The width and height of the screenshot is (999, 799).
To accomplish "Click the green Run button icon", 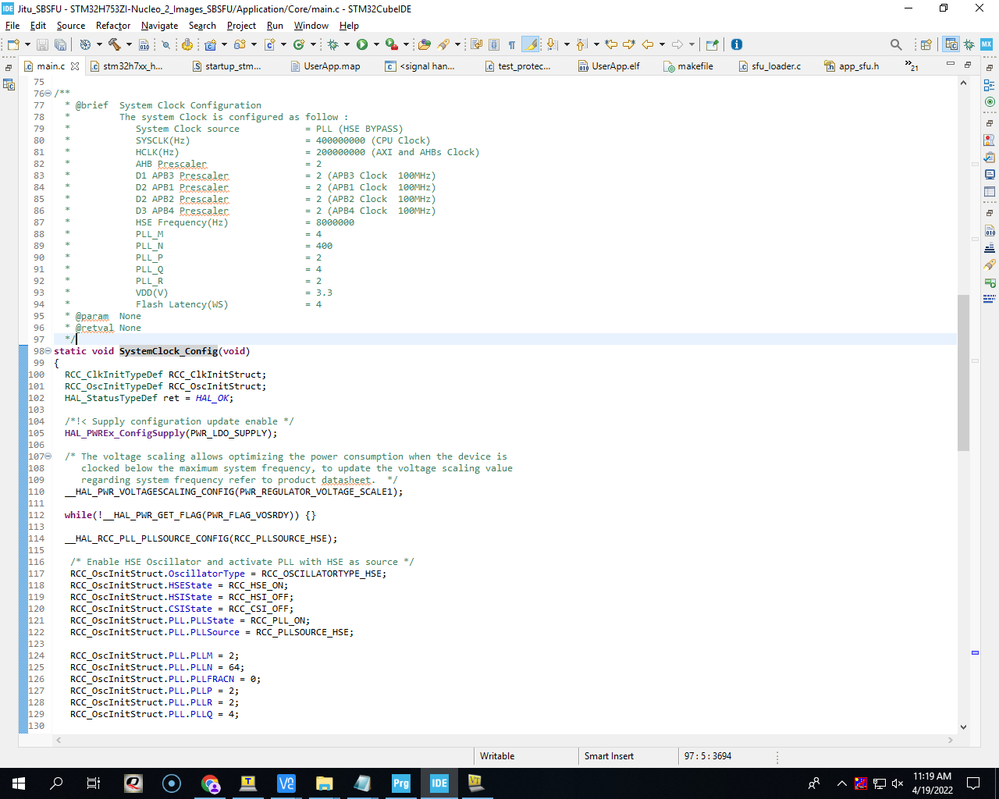I will [x=362, y=45].
